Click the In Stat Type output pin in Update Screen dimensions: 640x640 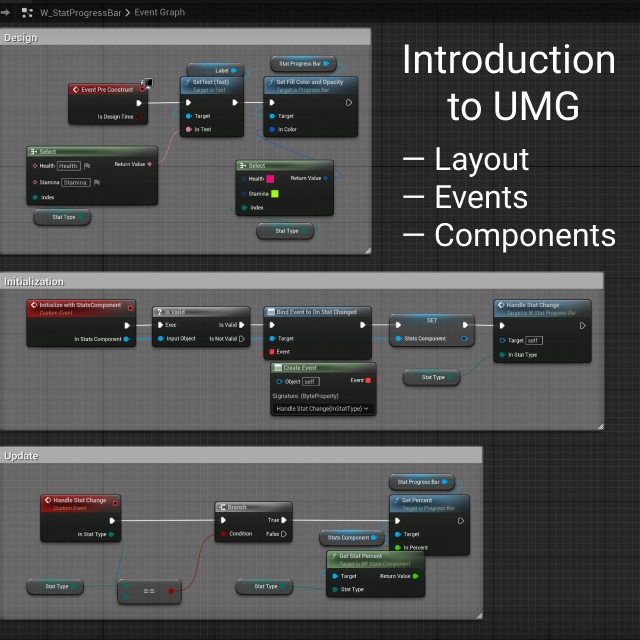pyautogui.click(x=111, y=534)
